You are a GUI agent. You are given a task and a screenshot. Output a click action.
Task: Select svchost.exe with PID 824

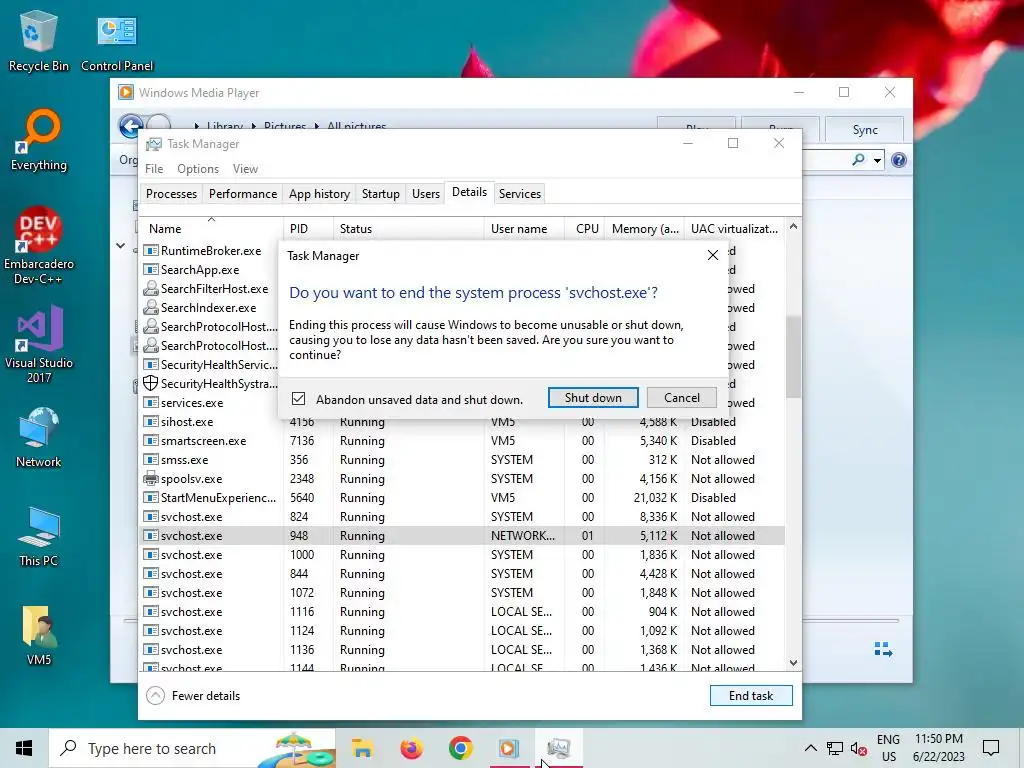[462, 517]
